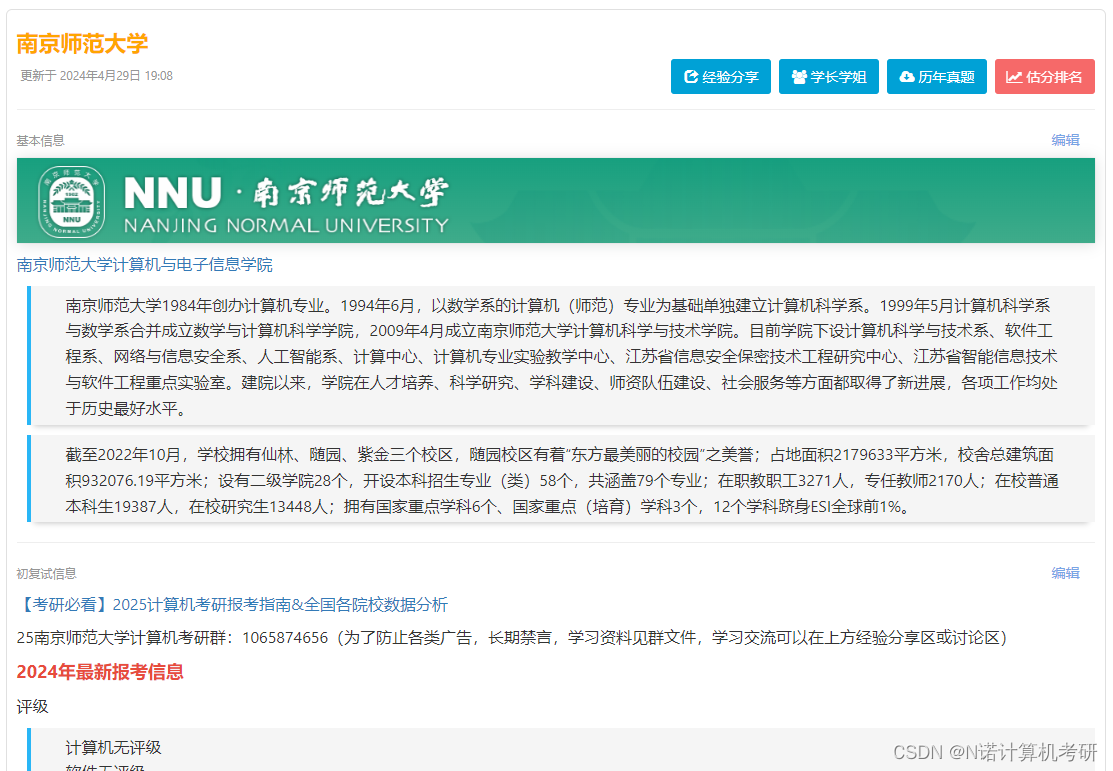Click the 南京师范大学 page title
The width and height of the screenshot is (1113, 771).
82,43
